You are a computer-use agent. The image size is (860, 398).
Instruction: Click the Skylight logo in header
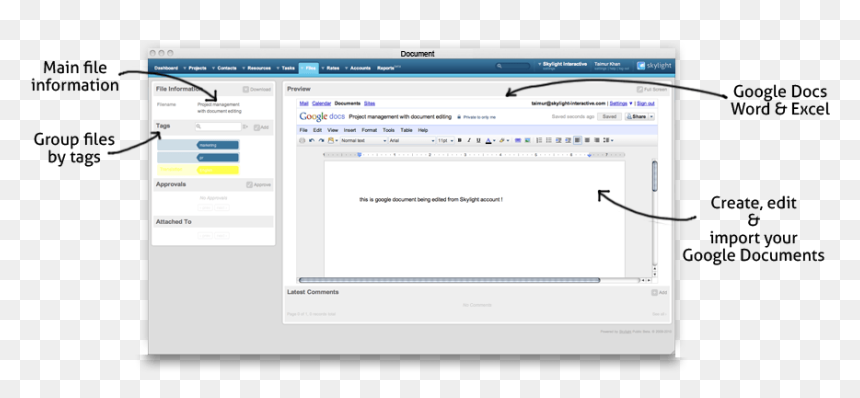[654, 66]
